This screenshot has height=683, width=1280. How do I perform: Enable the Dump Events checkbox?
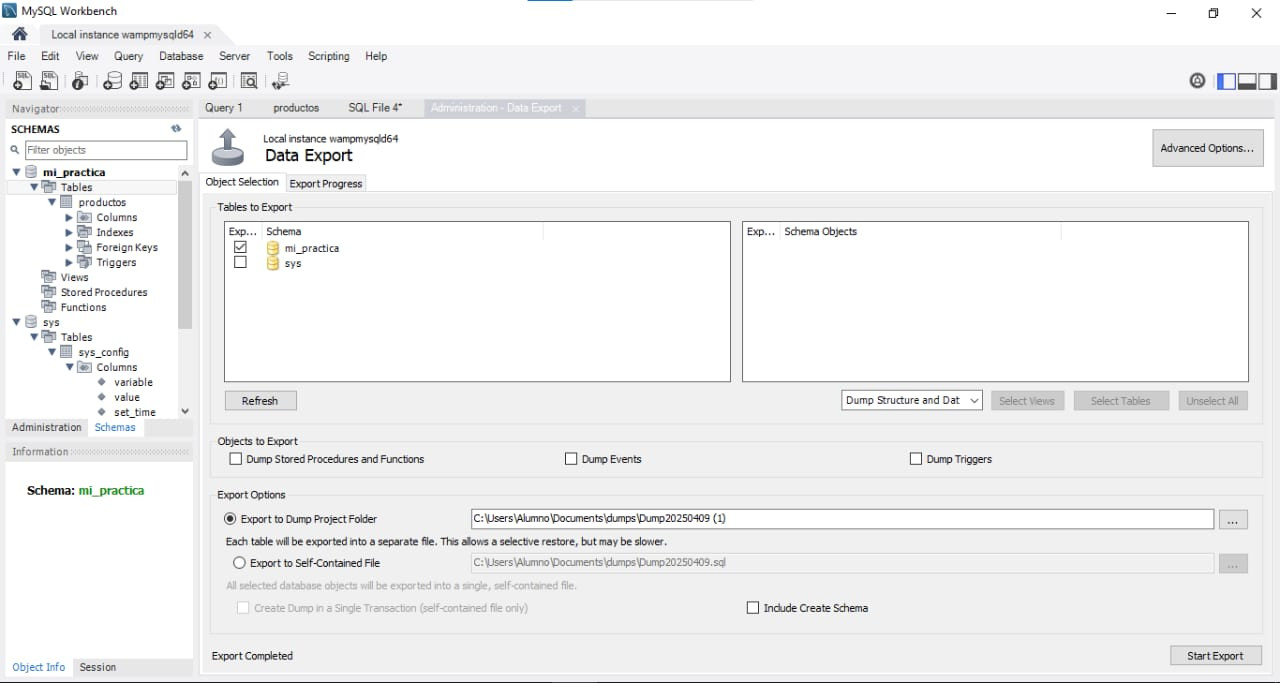[x=571, y=459]
